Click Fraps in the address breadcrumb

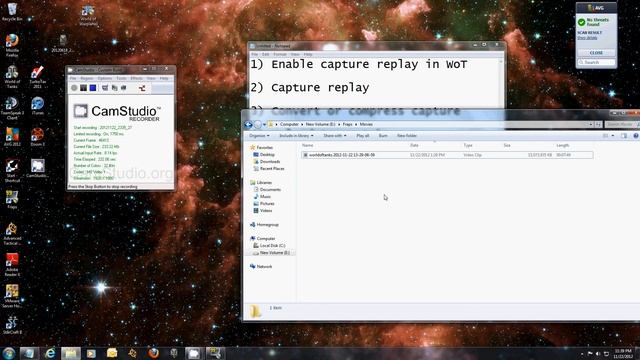coord(347,124)
